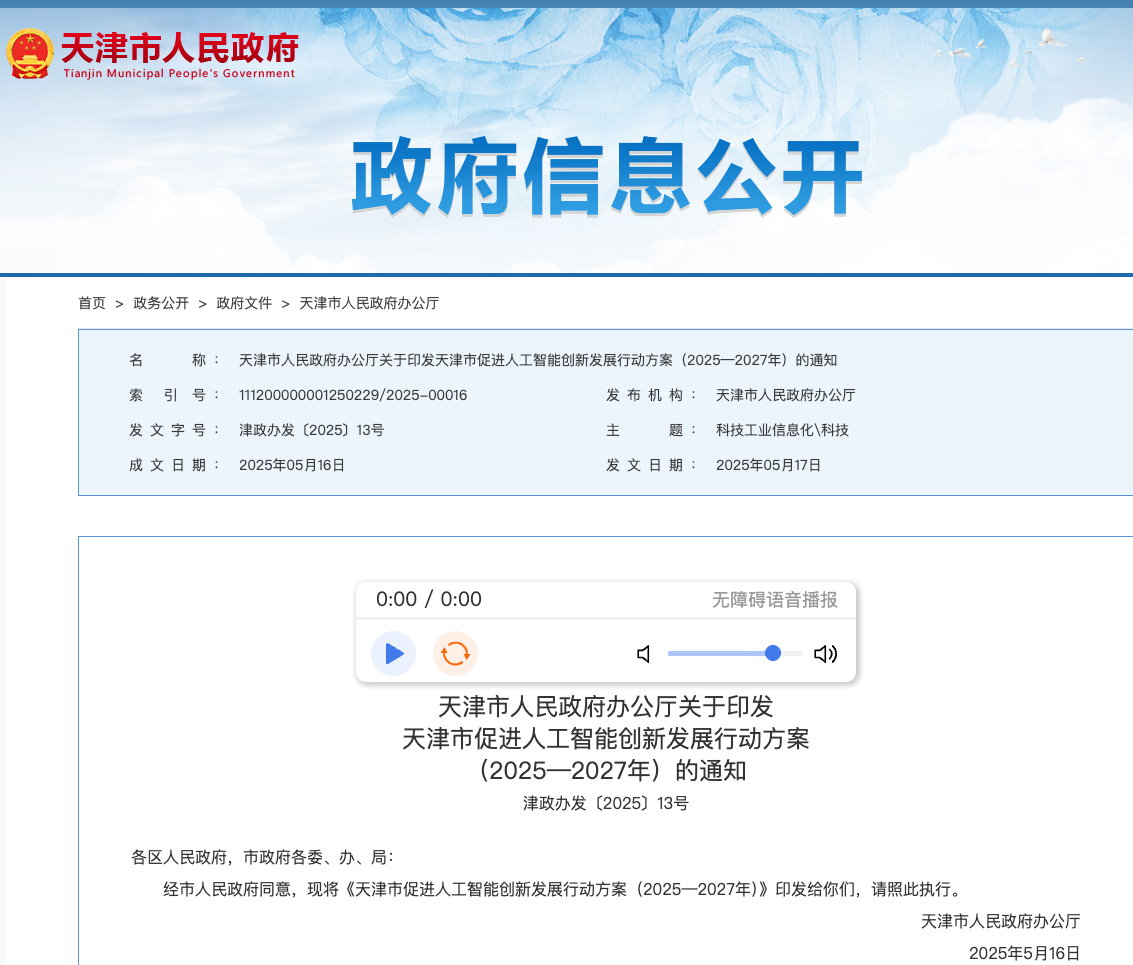
Task: Click the 无障碍语音播报 label
Action: tap(775, 600)
